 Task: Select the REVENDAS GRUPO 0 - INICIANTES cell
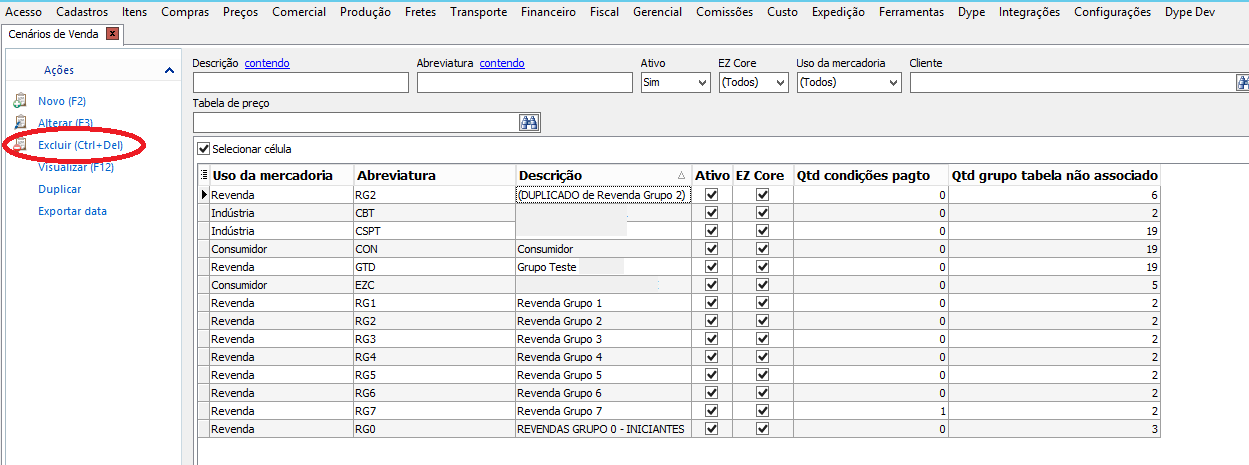tap(603, 429)
